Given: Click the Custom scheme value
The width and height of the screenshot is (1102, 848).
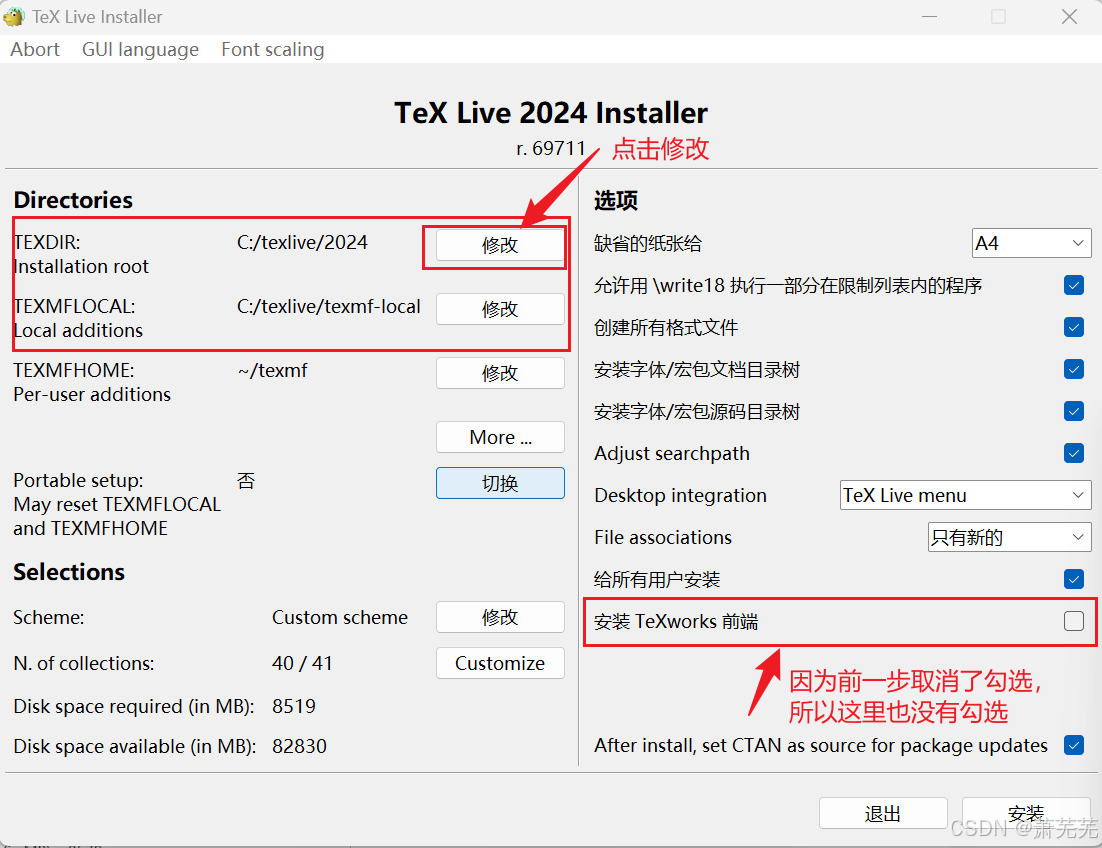Looking at the screenshot, I should point(339,618).
